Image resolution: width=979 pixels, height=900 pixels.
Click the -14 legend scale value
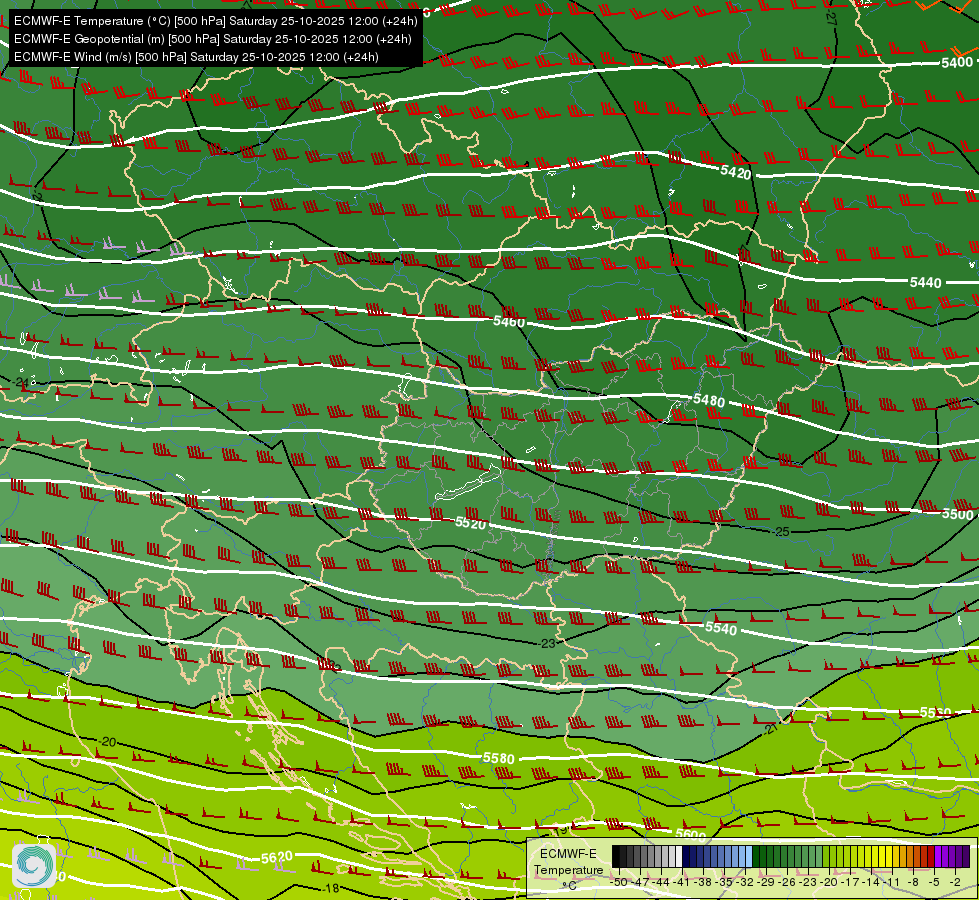(x=870, y=882)
